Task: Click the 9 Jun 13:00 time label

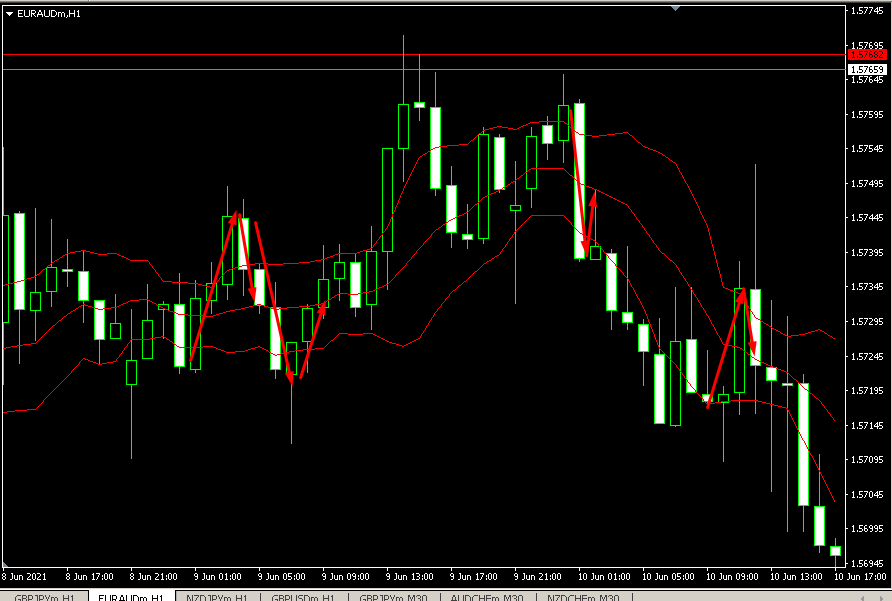Action: coord(410,577)
